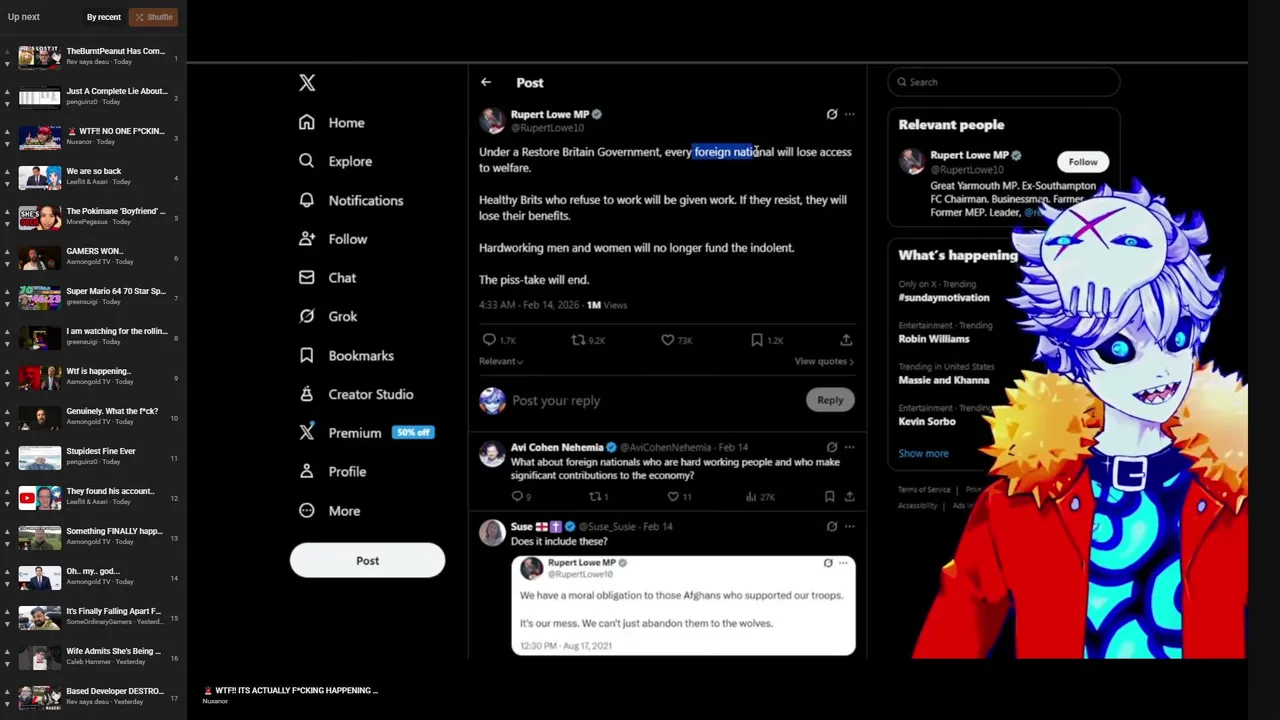The height and width of the screenshot is (720, 1280).
Task: Click back arrow beside Post header
Action: coord(486,82)
